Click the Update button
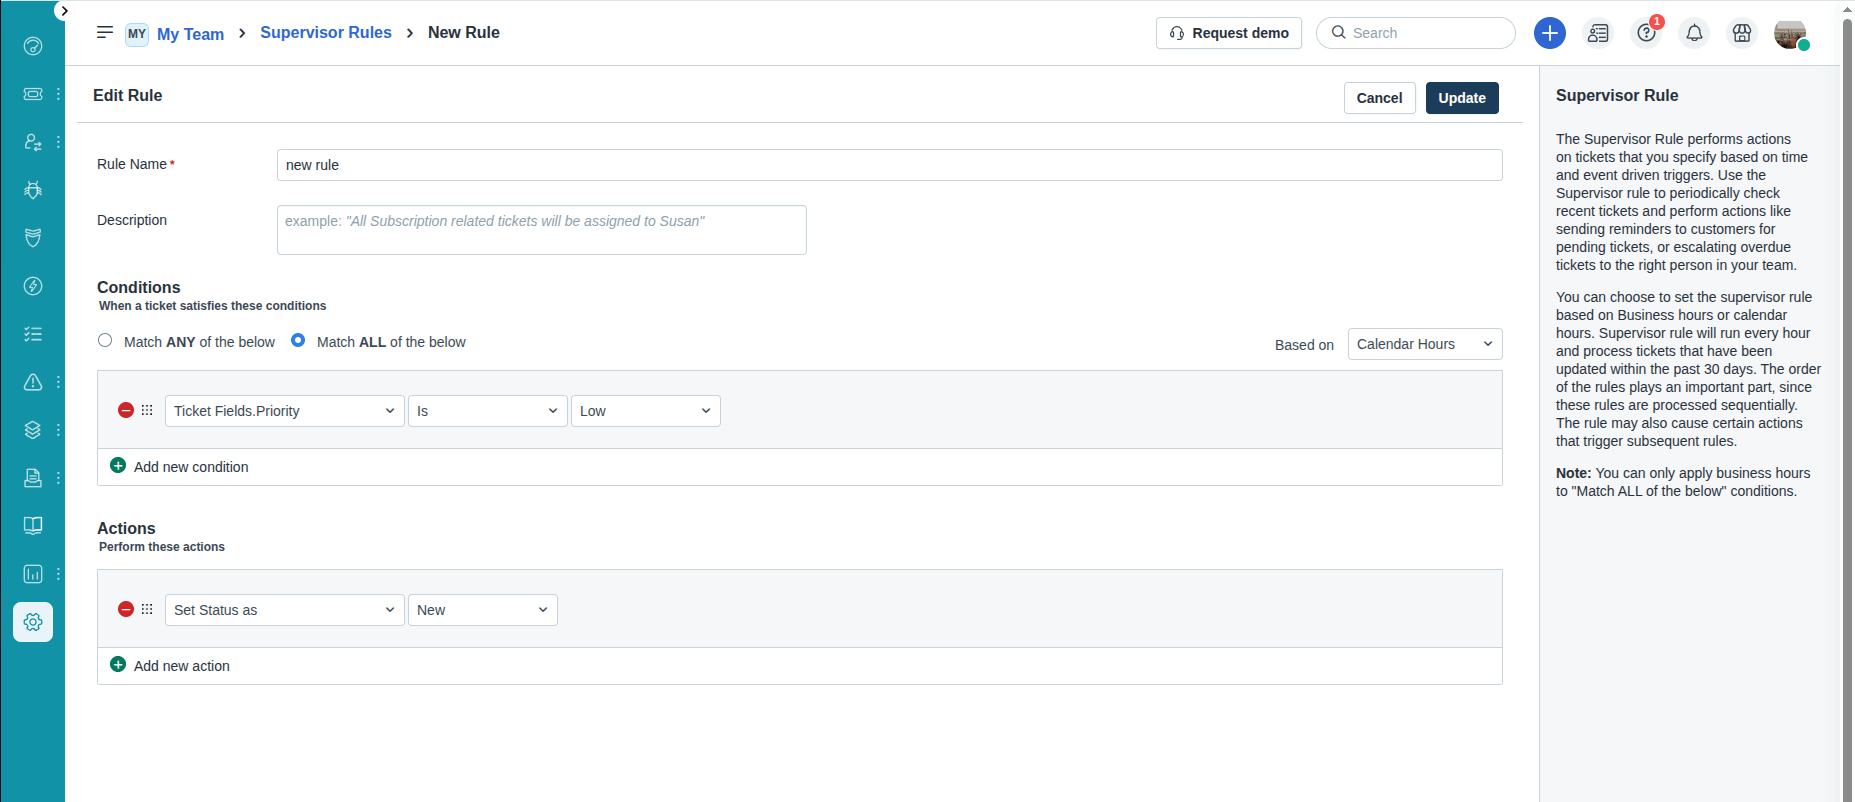The image size is (1855, 802). tap(1461, 98)
